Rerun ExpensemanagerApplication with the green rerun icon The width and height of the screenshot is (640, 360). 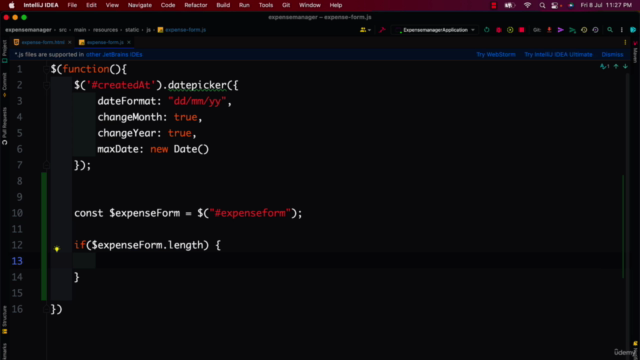487,30
